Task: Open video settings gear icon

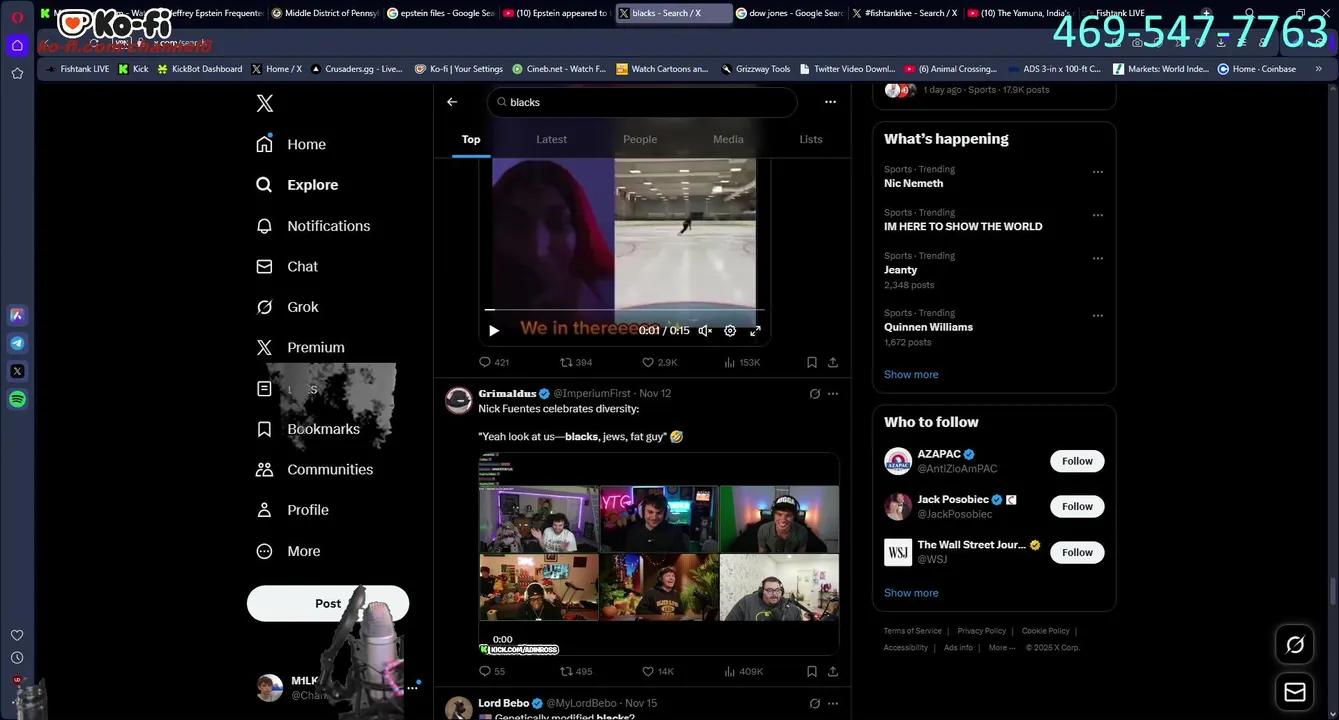Action: [x=730, y=331]
